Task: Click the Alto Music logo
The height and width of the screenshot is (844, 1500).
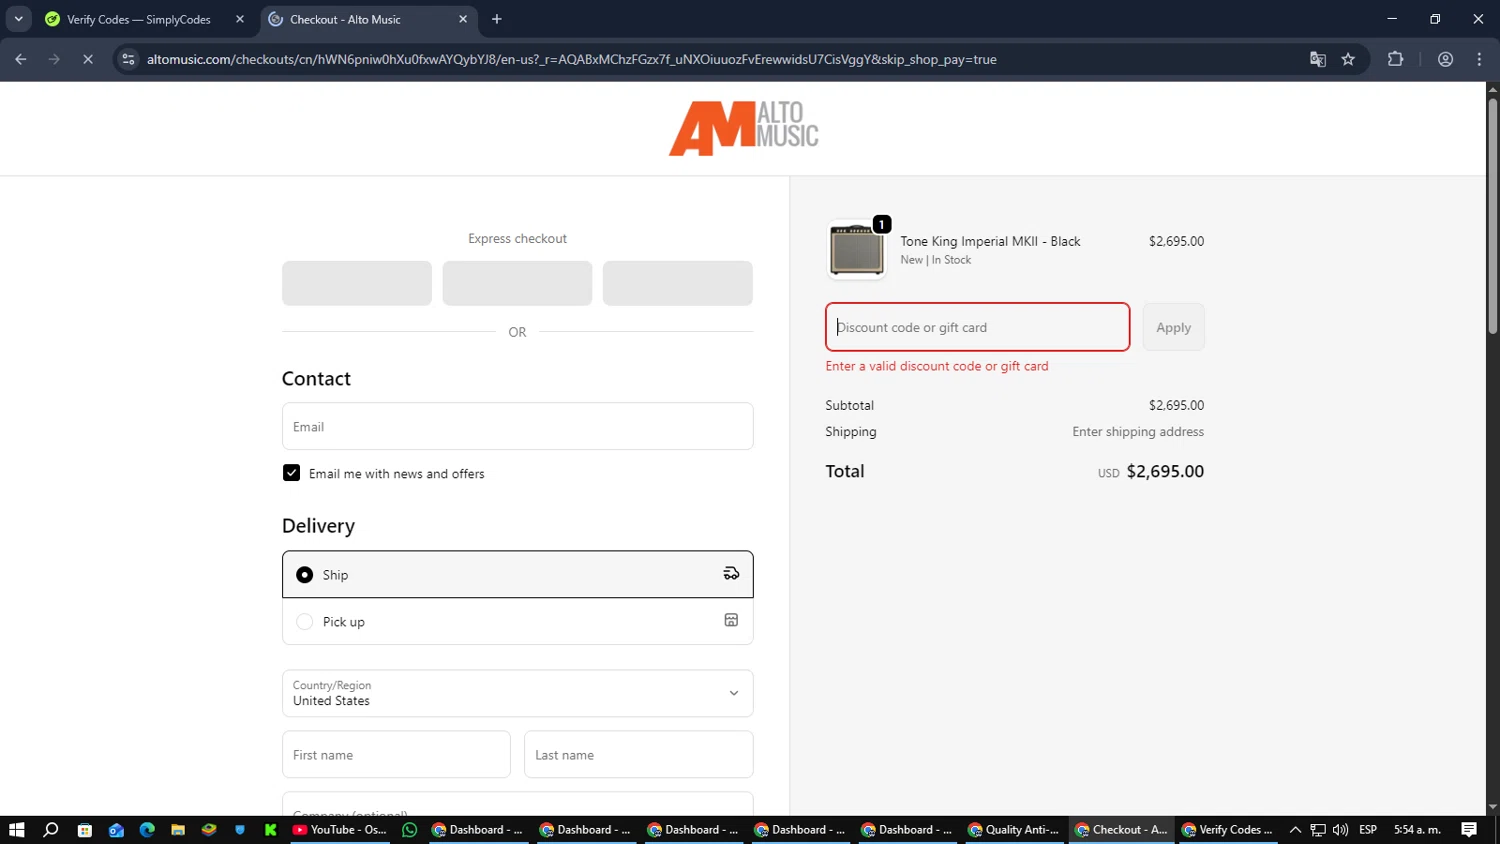Action: coord(743,128)
